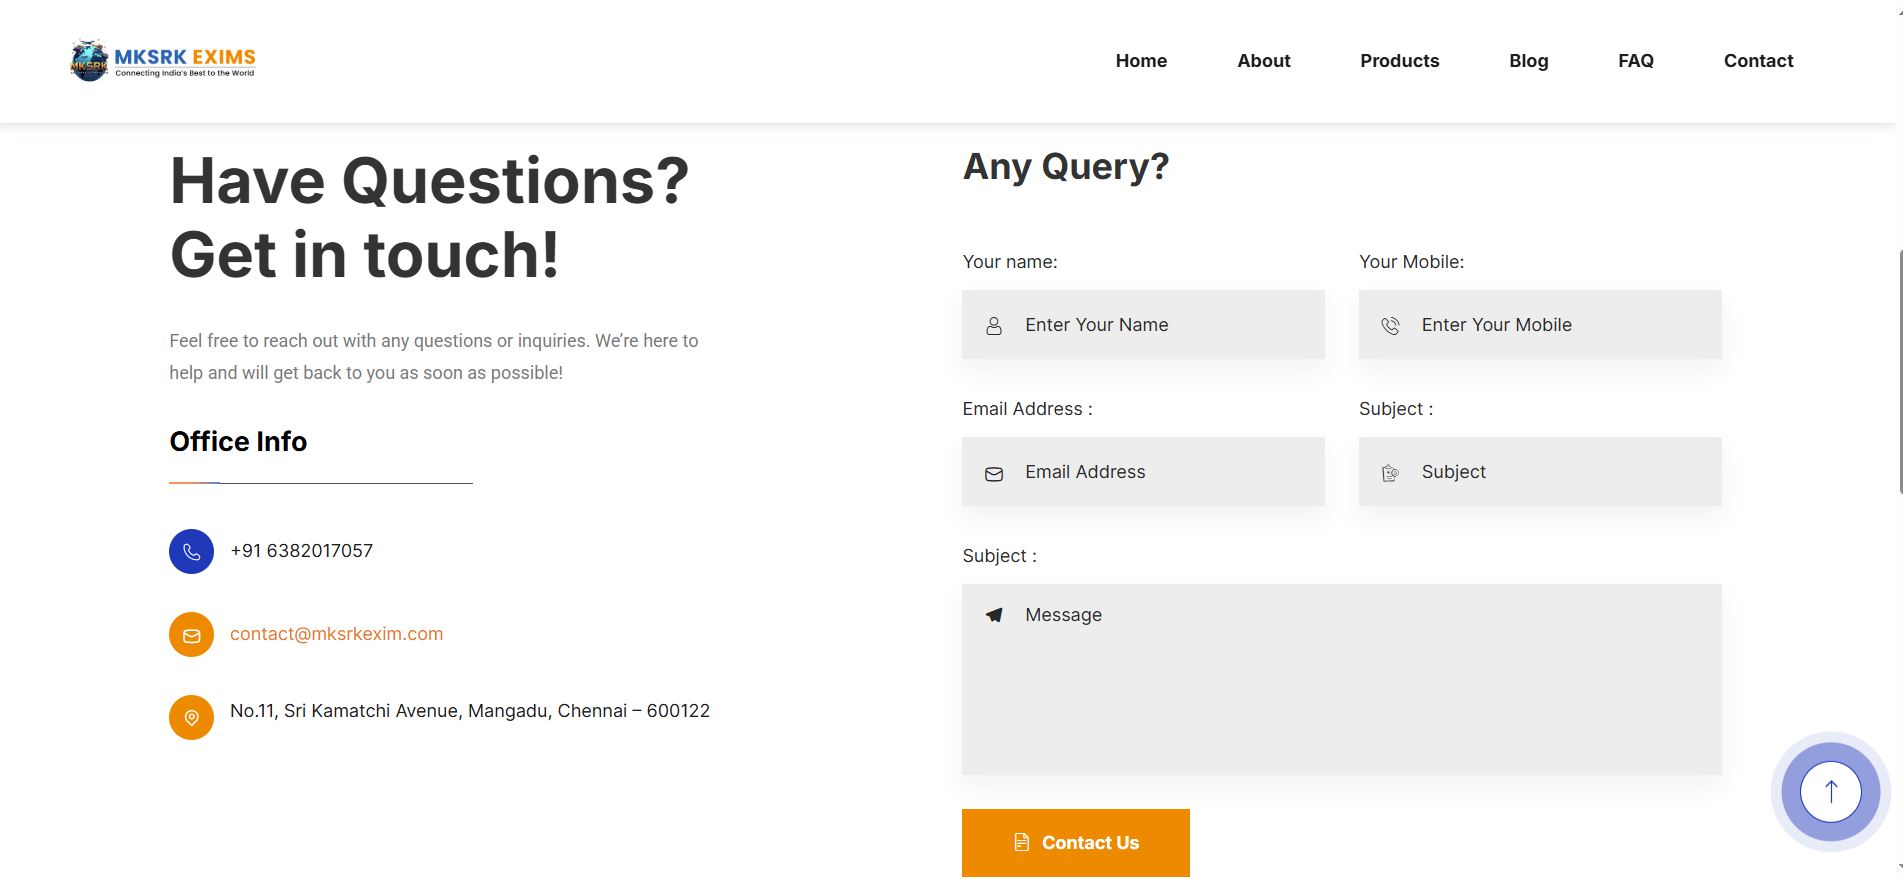Viewport: 1903px width, 879px height.
Task: Click the paper plane icon in message box
Action: [x=994, y=615]
